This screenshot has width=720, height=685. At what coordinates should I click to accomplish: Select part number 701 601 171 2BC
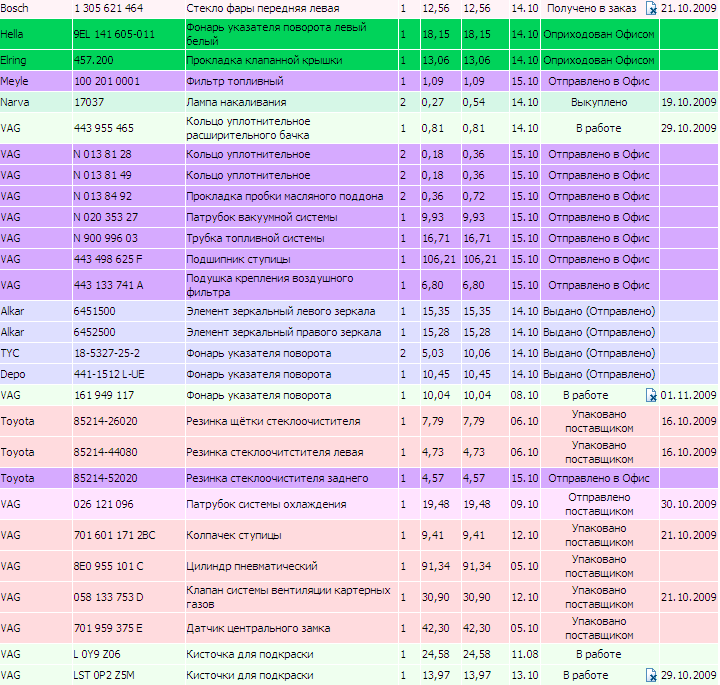point(114,535)
